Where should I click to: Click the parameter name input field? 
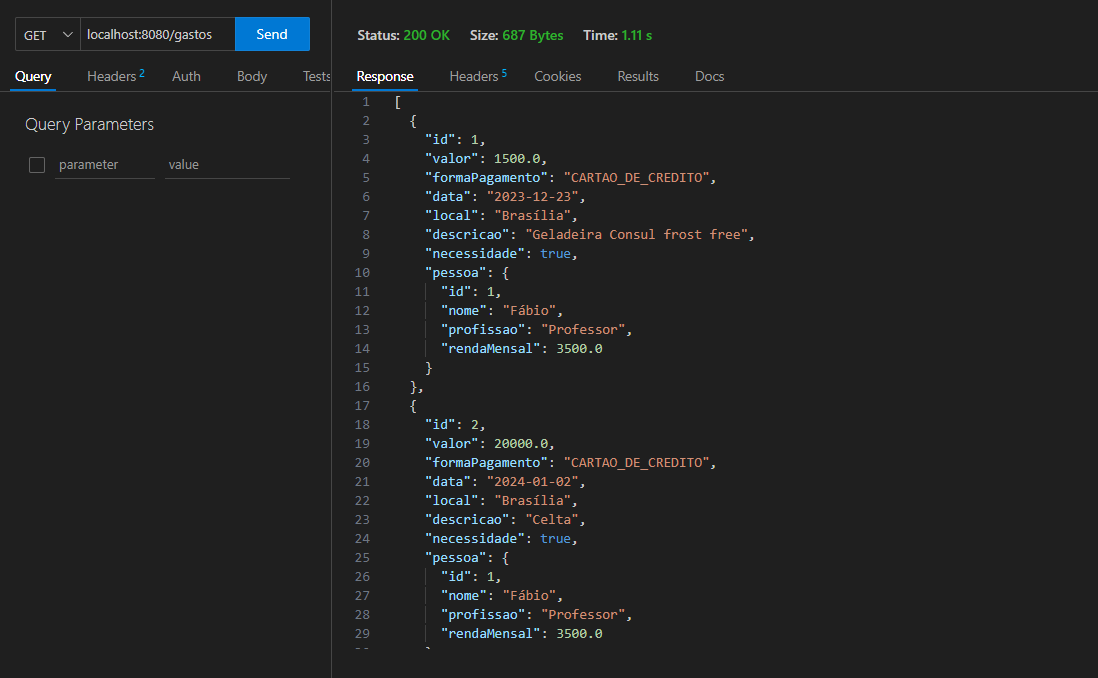tap(104, 165)
